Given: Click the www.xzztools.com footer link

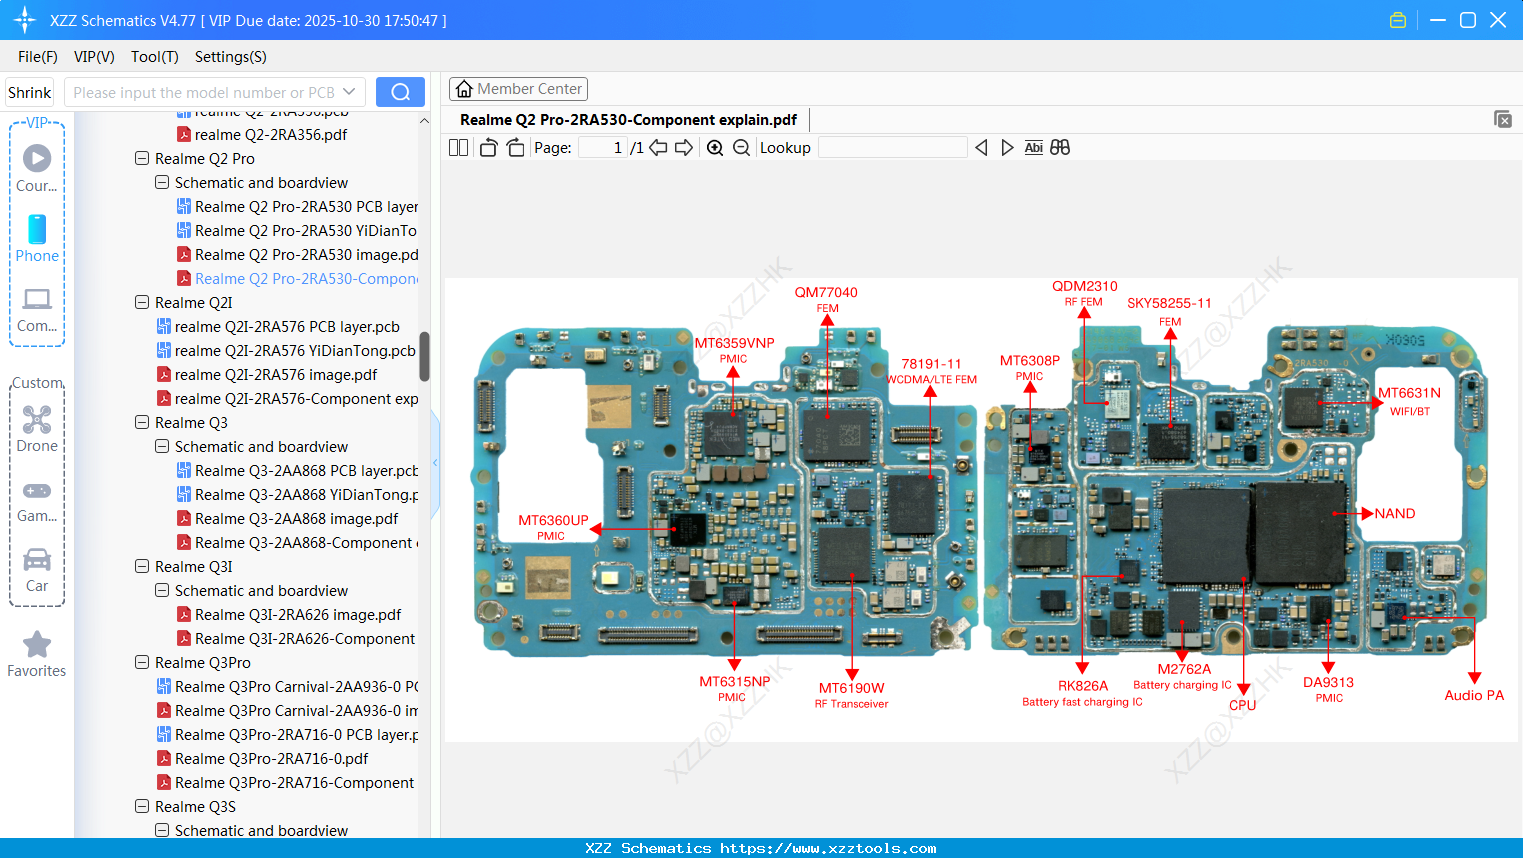Looking at the screenshot, I should point(828,848).
